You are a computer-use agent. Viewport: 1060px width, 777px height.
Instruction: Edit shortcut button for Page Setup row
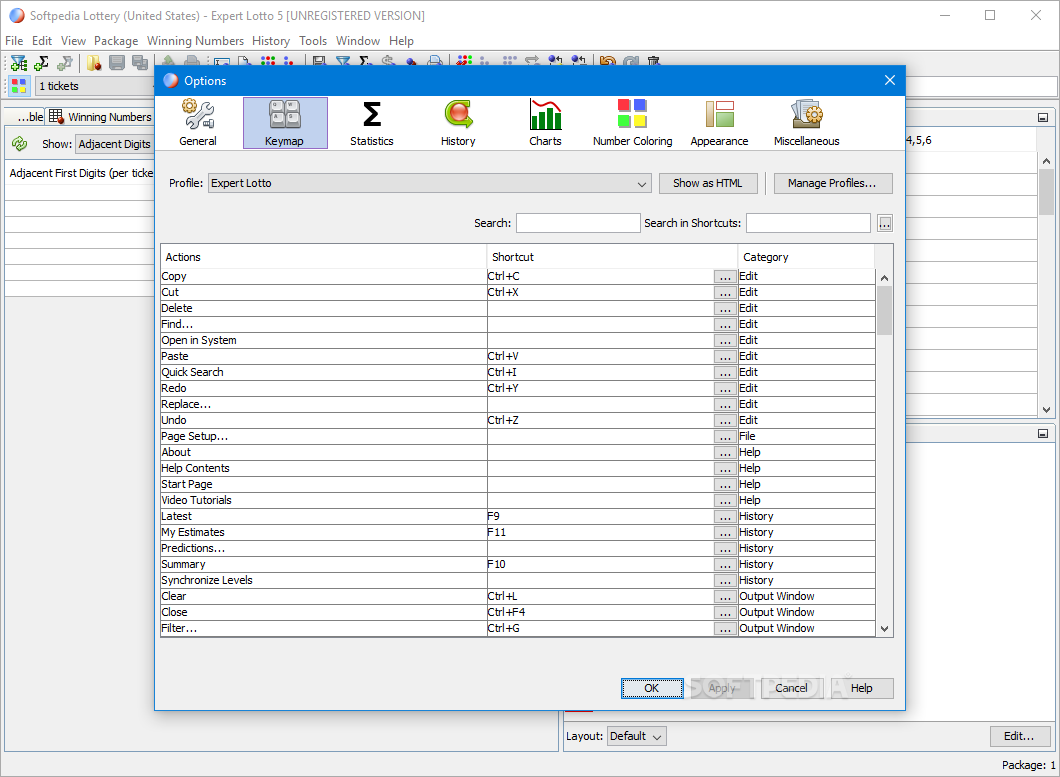point(725,437)
